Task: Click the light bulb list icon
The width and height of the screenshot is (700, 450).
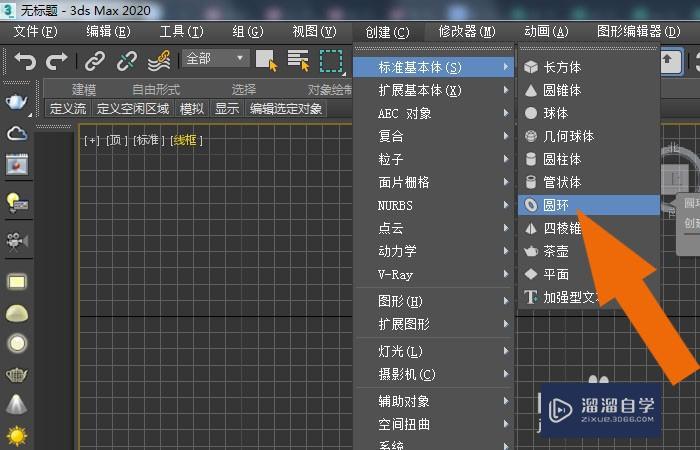Action: coord(17,203)
